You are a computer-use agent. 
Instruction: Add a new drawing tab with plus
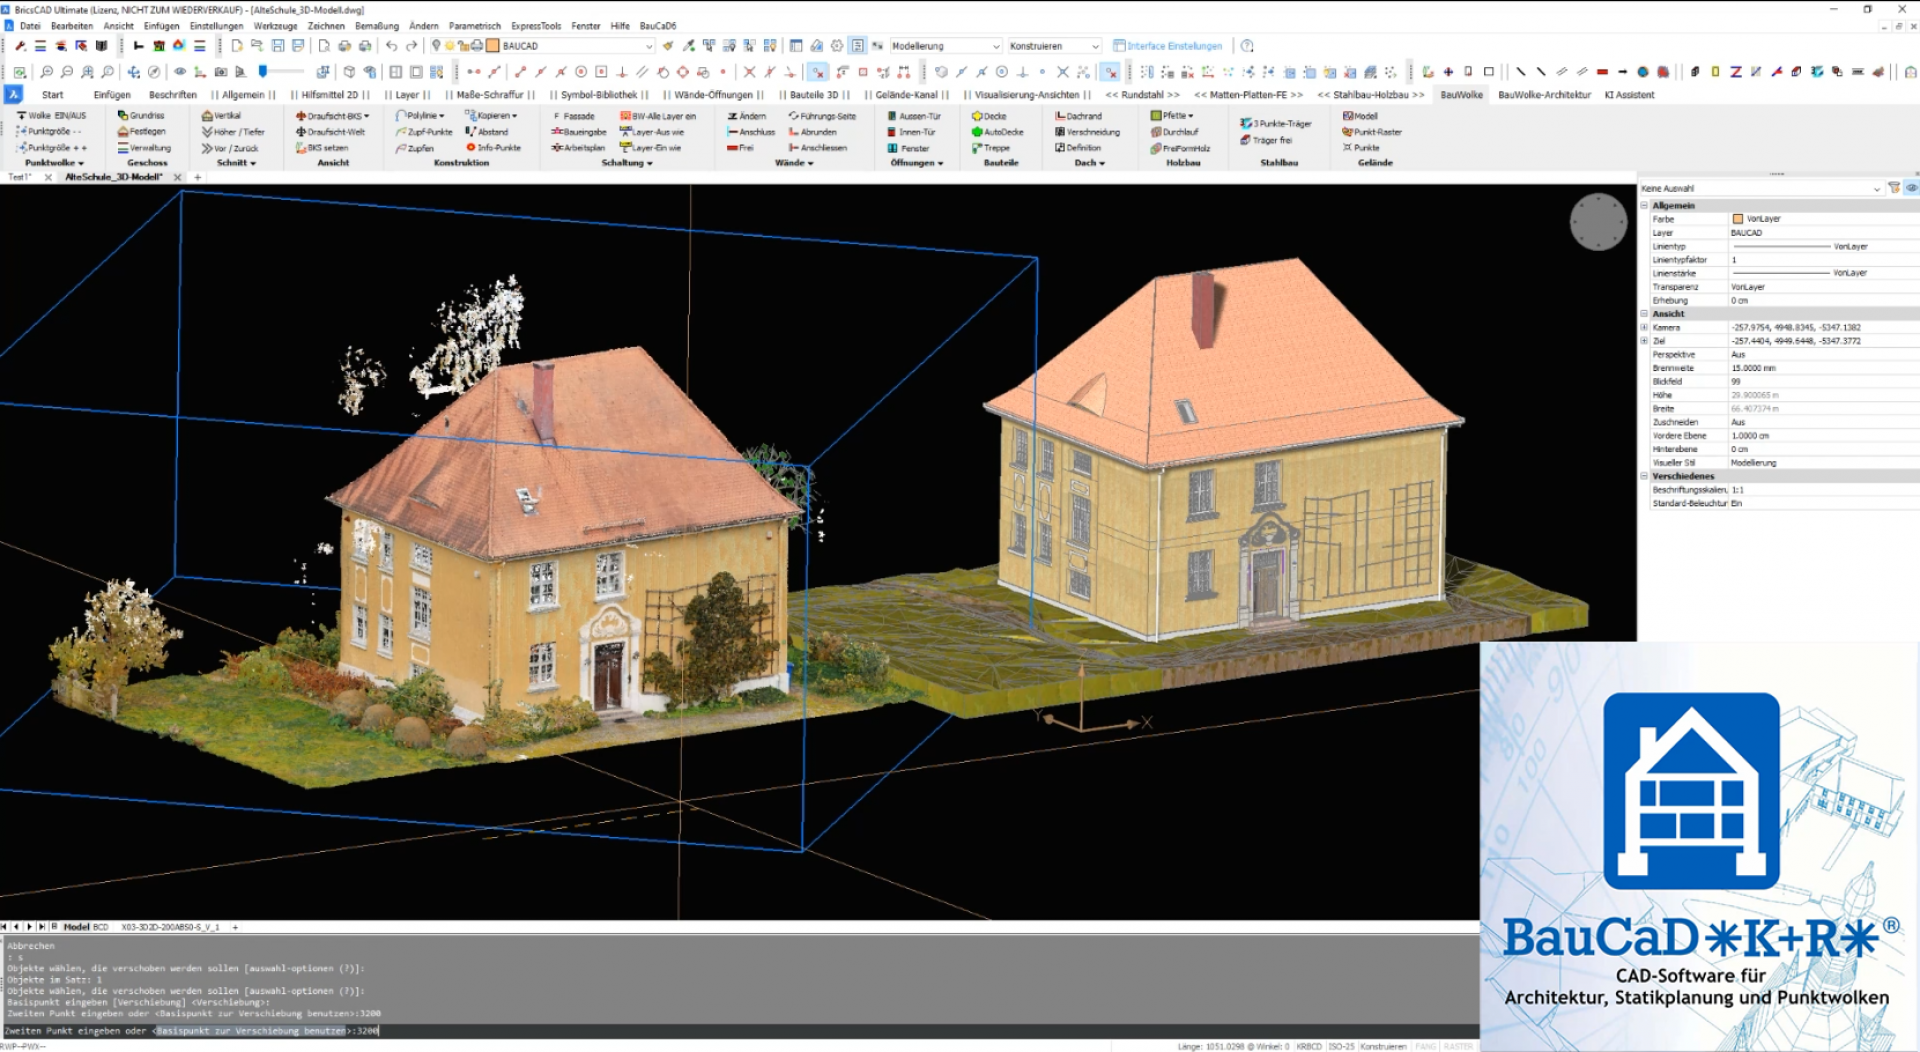[198, 177]
